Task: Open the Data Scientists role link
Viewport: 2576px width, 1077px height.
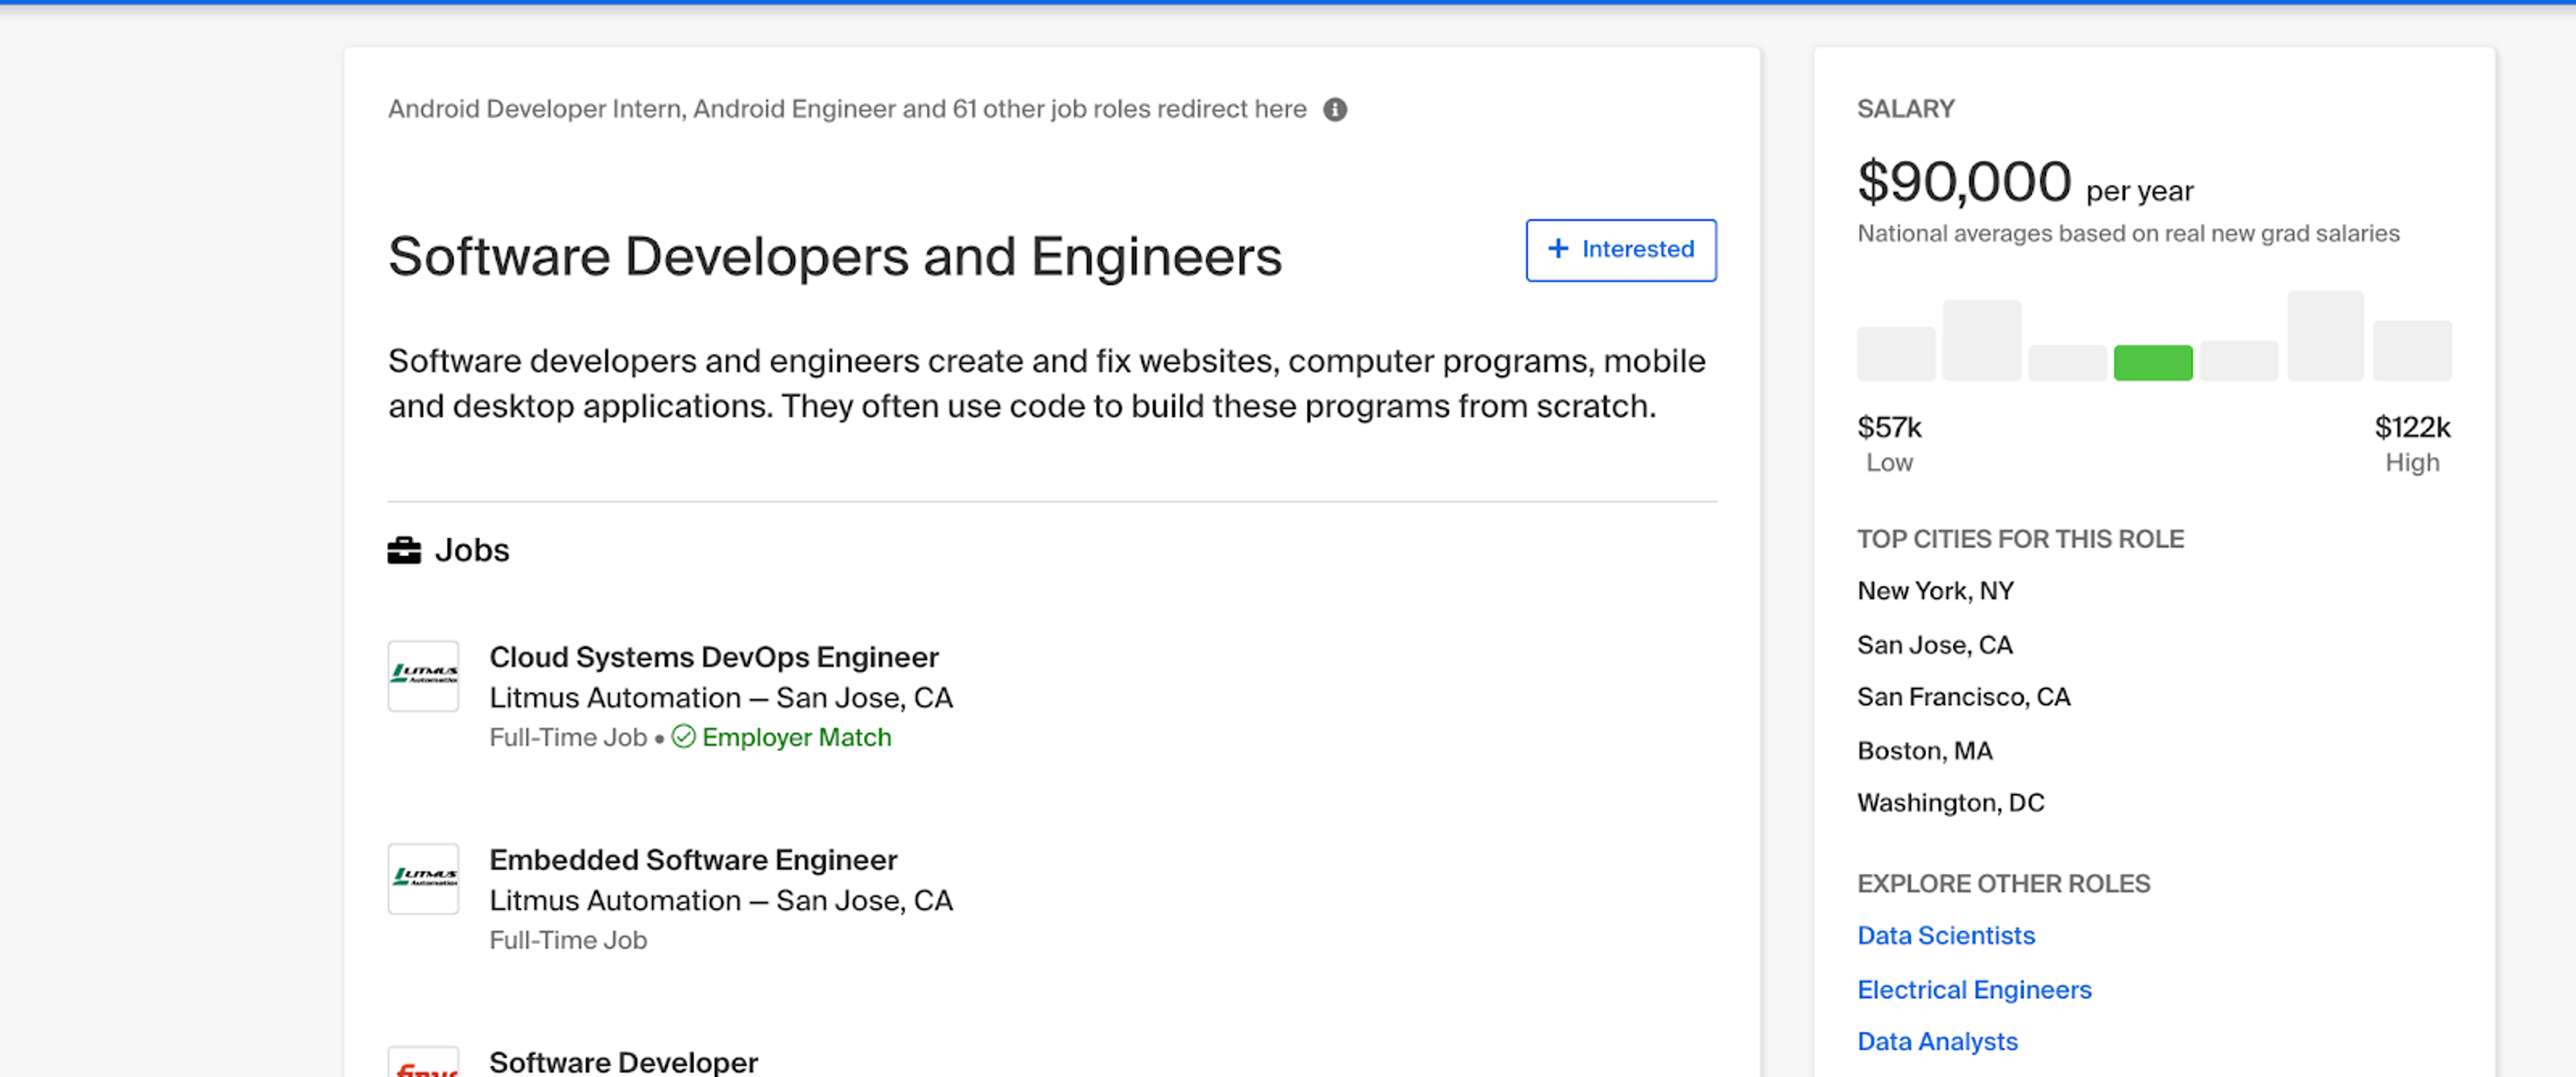Action: tap(1945, 935)
